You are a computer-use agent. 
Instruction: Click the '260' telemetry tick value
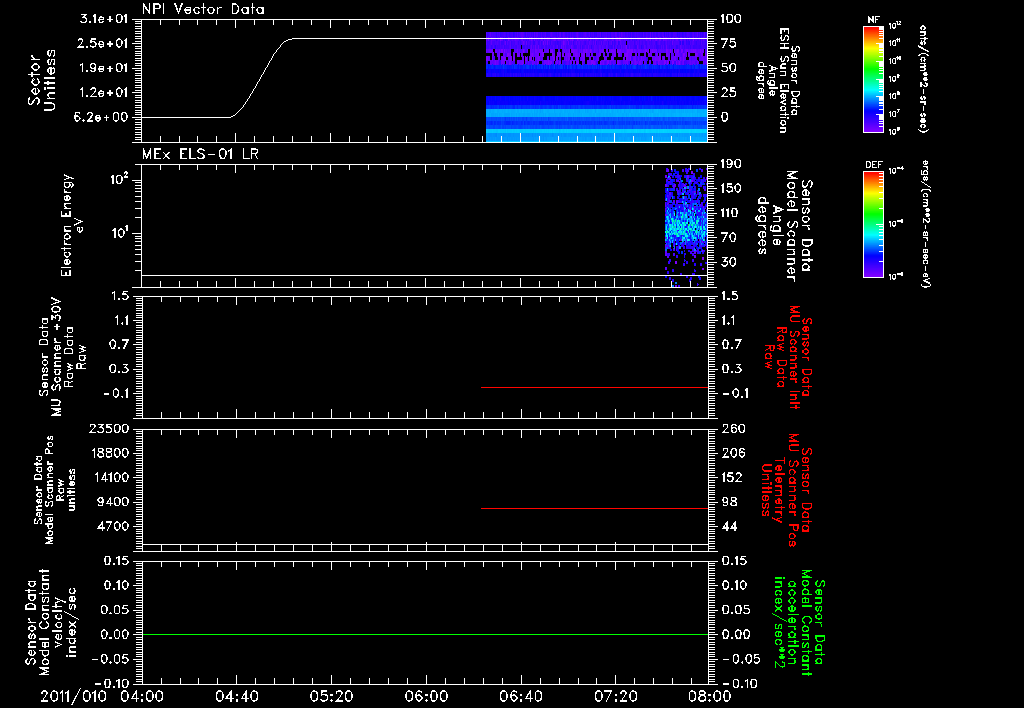(x=733, y=428)
